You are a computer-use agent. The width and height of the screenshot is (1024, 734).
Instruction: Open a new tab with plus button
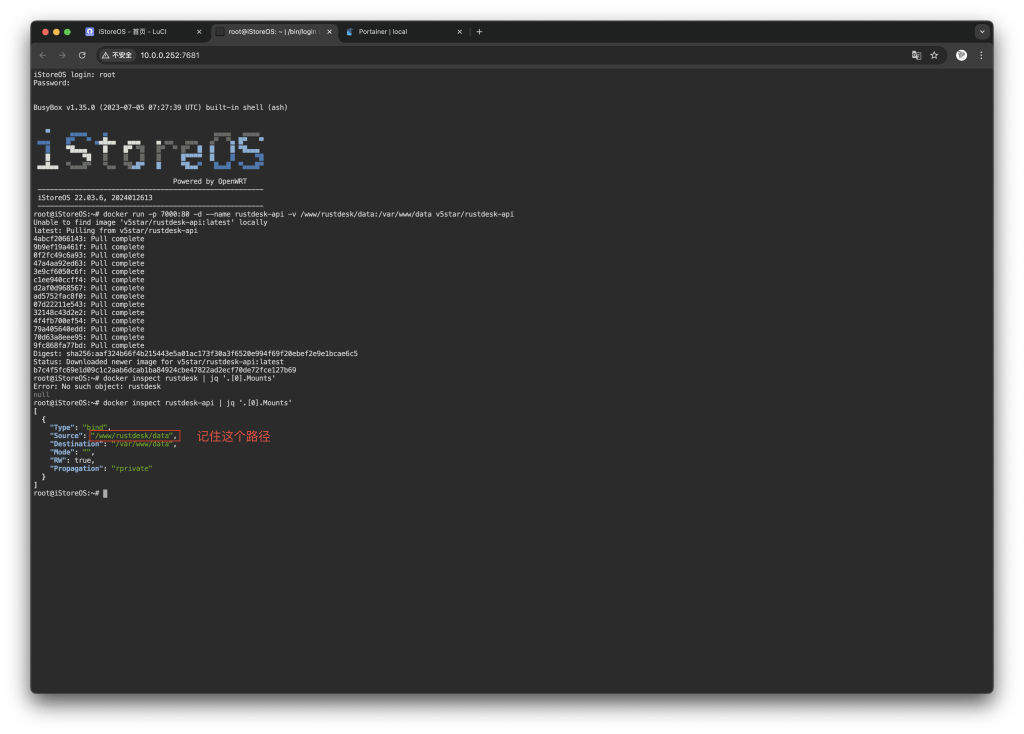[x=479, y=32]
